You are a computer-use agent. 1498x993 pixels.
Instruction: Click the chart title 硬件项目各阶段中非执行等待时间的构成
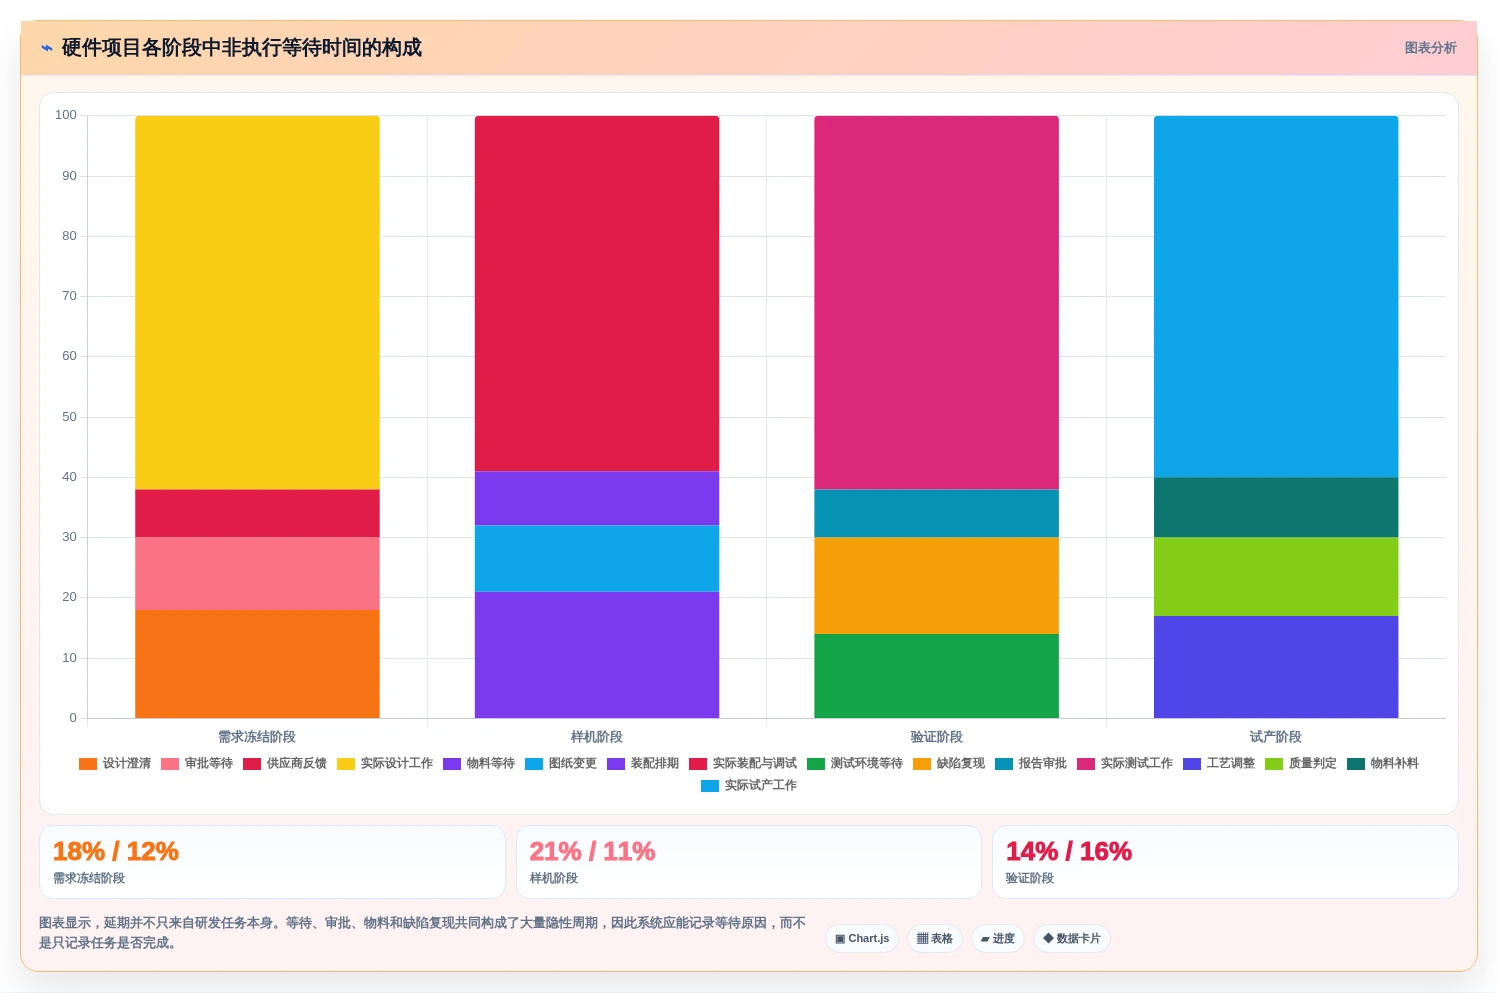pos(242,48)
